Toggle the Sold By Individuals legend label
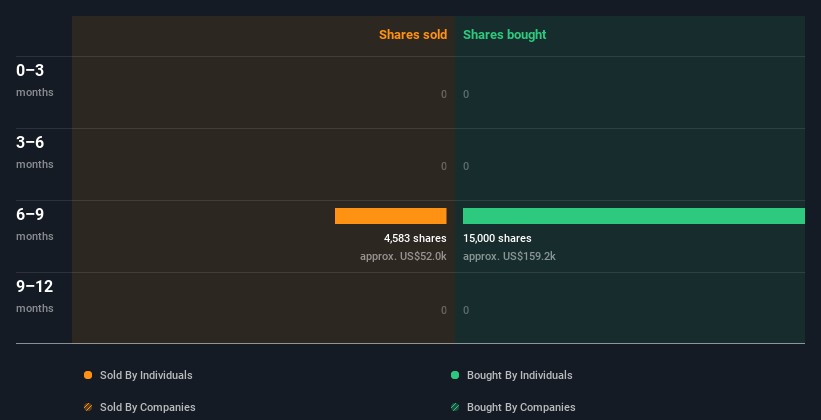 pyautogui.click(x=146, y=375)
